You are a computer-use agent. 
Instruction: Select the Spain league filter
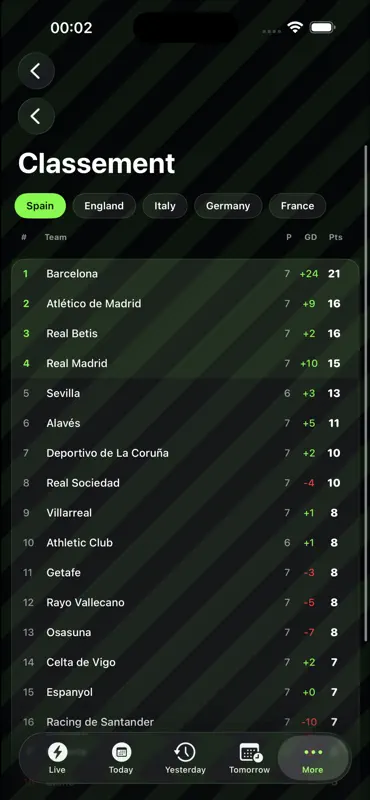pyautogui.click(x=40, y=206)
